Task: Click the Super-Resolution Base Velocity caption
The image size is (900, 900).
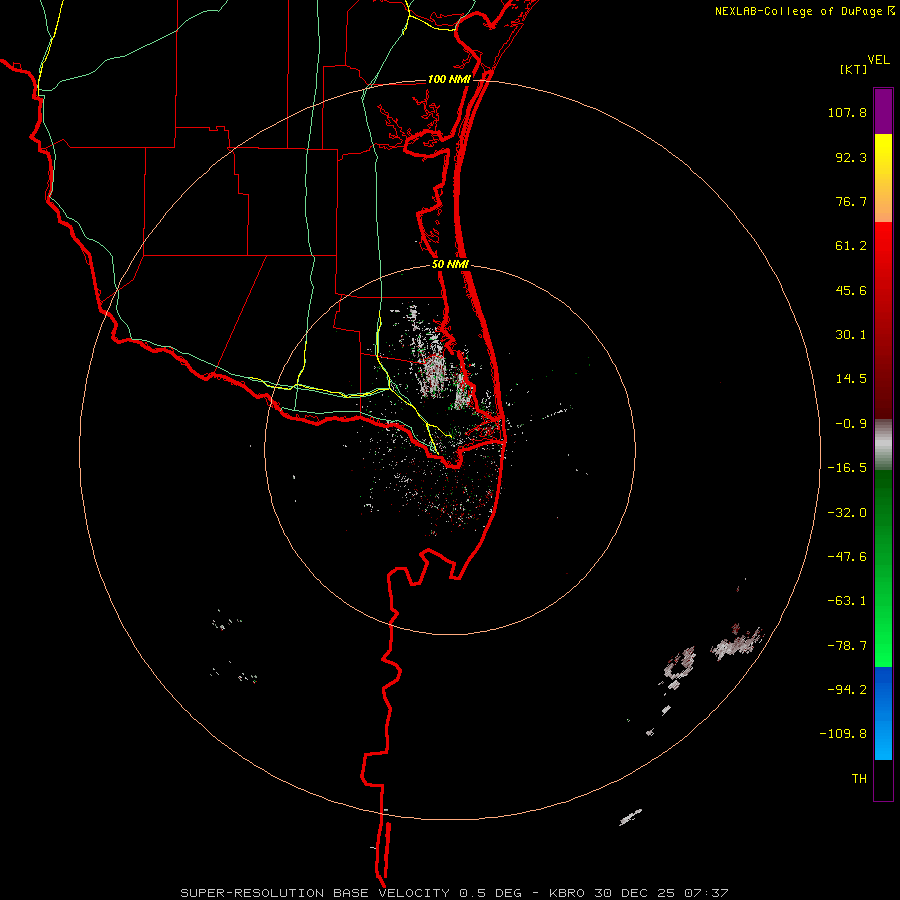Action: 454,893
